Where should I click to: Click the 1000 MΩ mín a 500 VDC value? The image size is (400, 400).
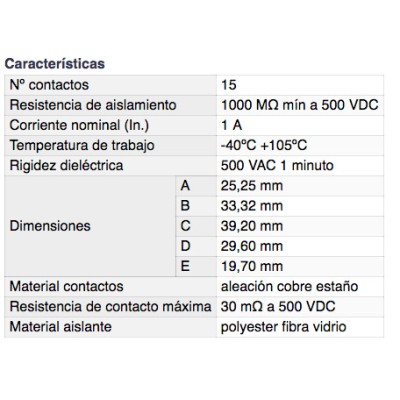(300, 105)
